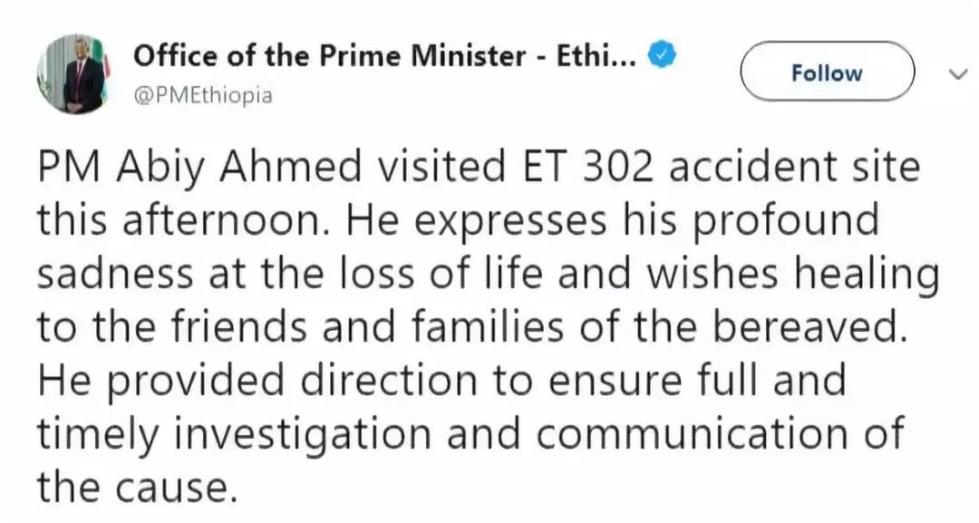The image size is (979, 523).
Task: Click the word 'timely' in the tweet
Action: 98,435
